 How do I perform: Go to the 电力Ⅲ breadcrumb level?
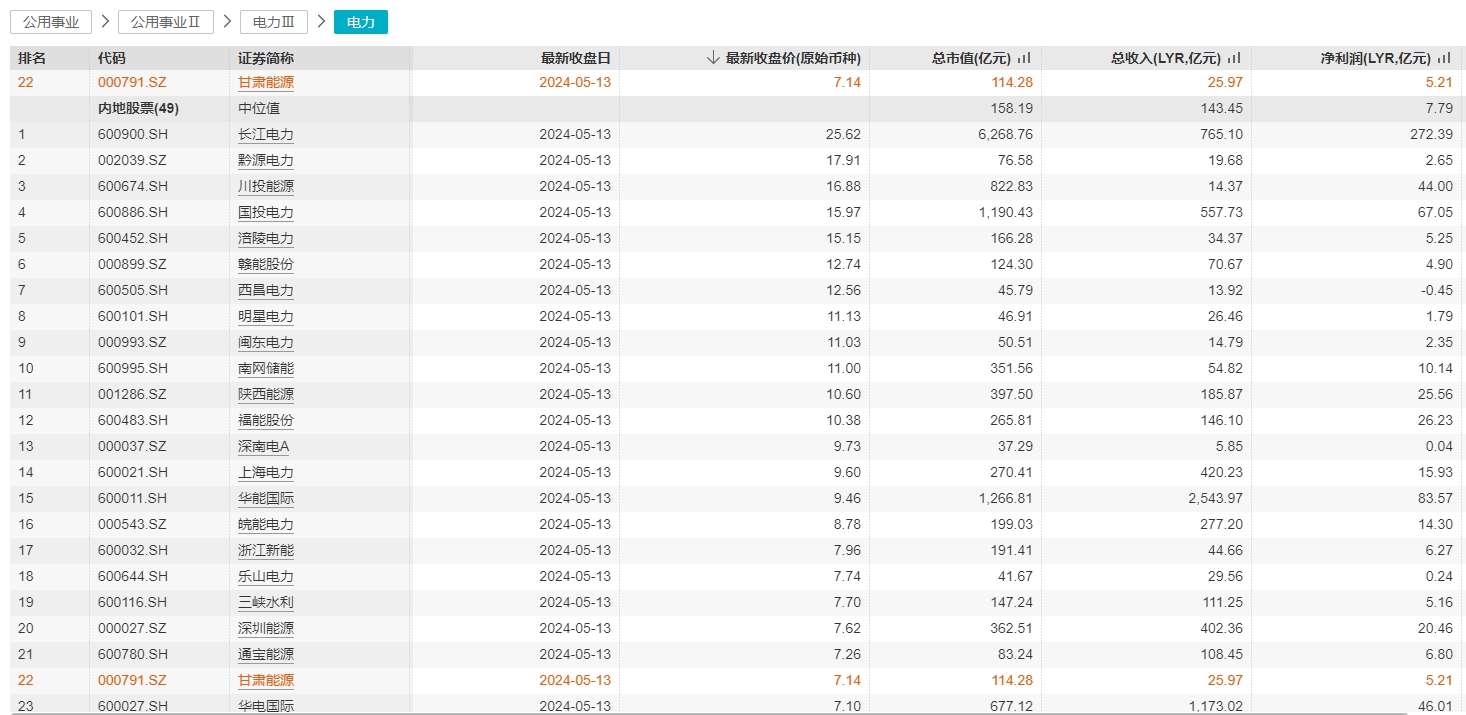(x=274, y=22)
